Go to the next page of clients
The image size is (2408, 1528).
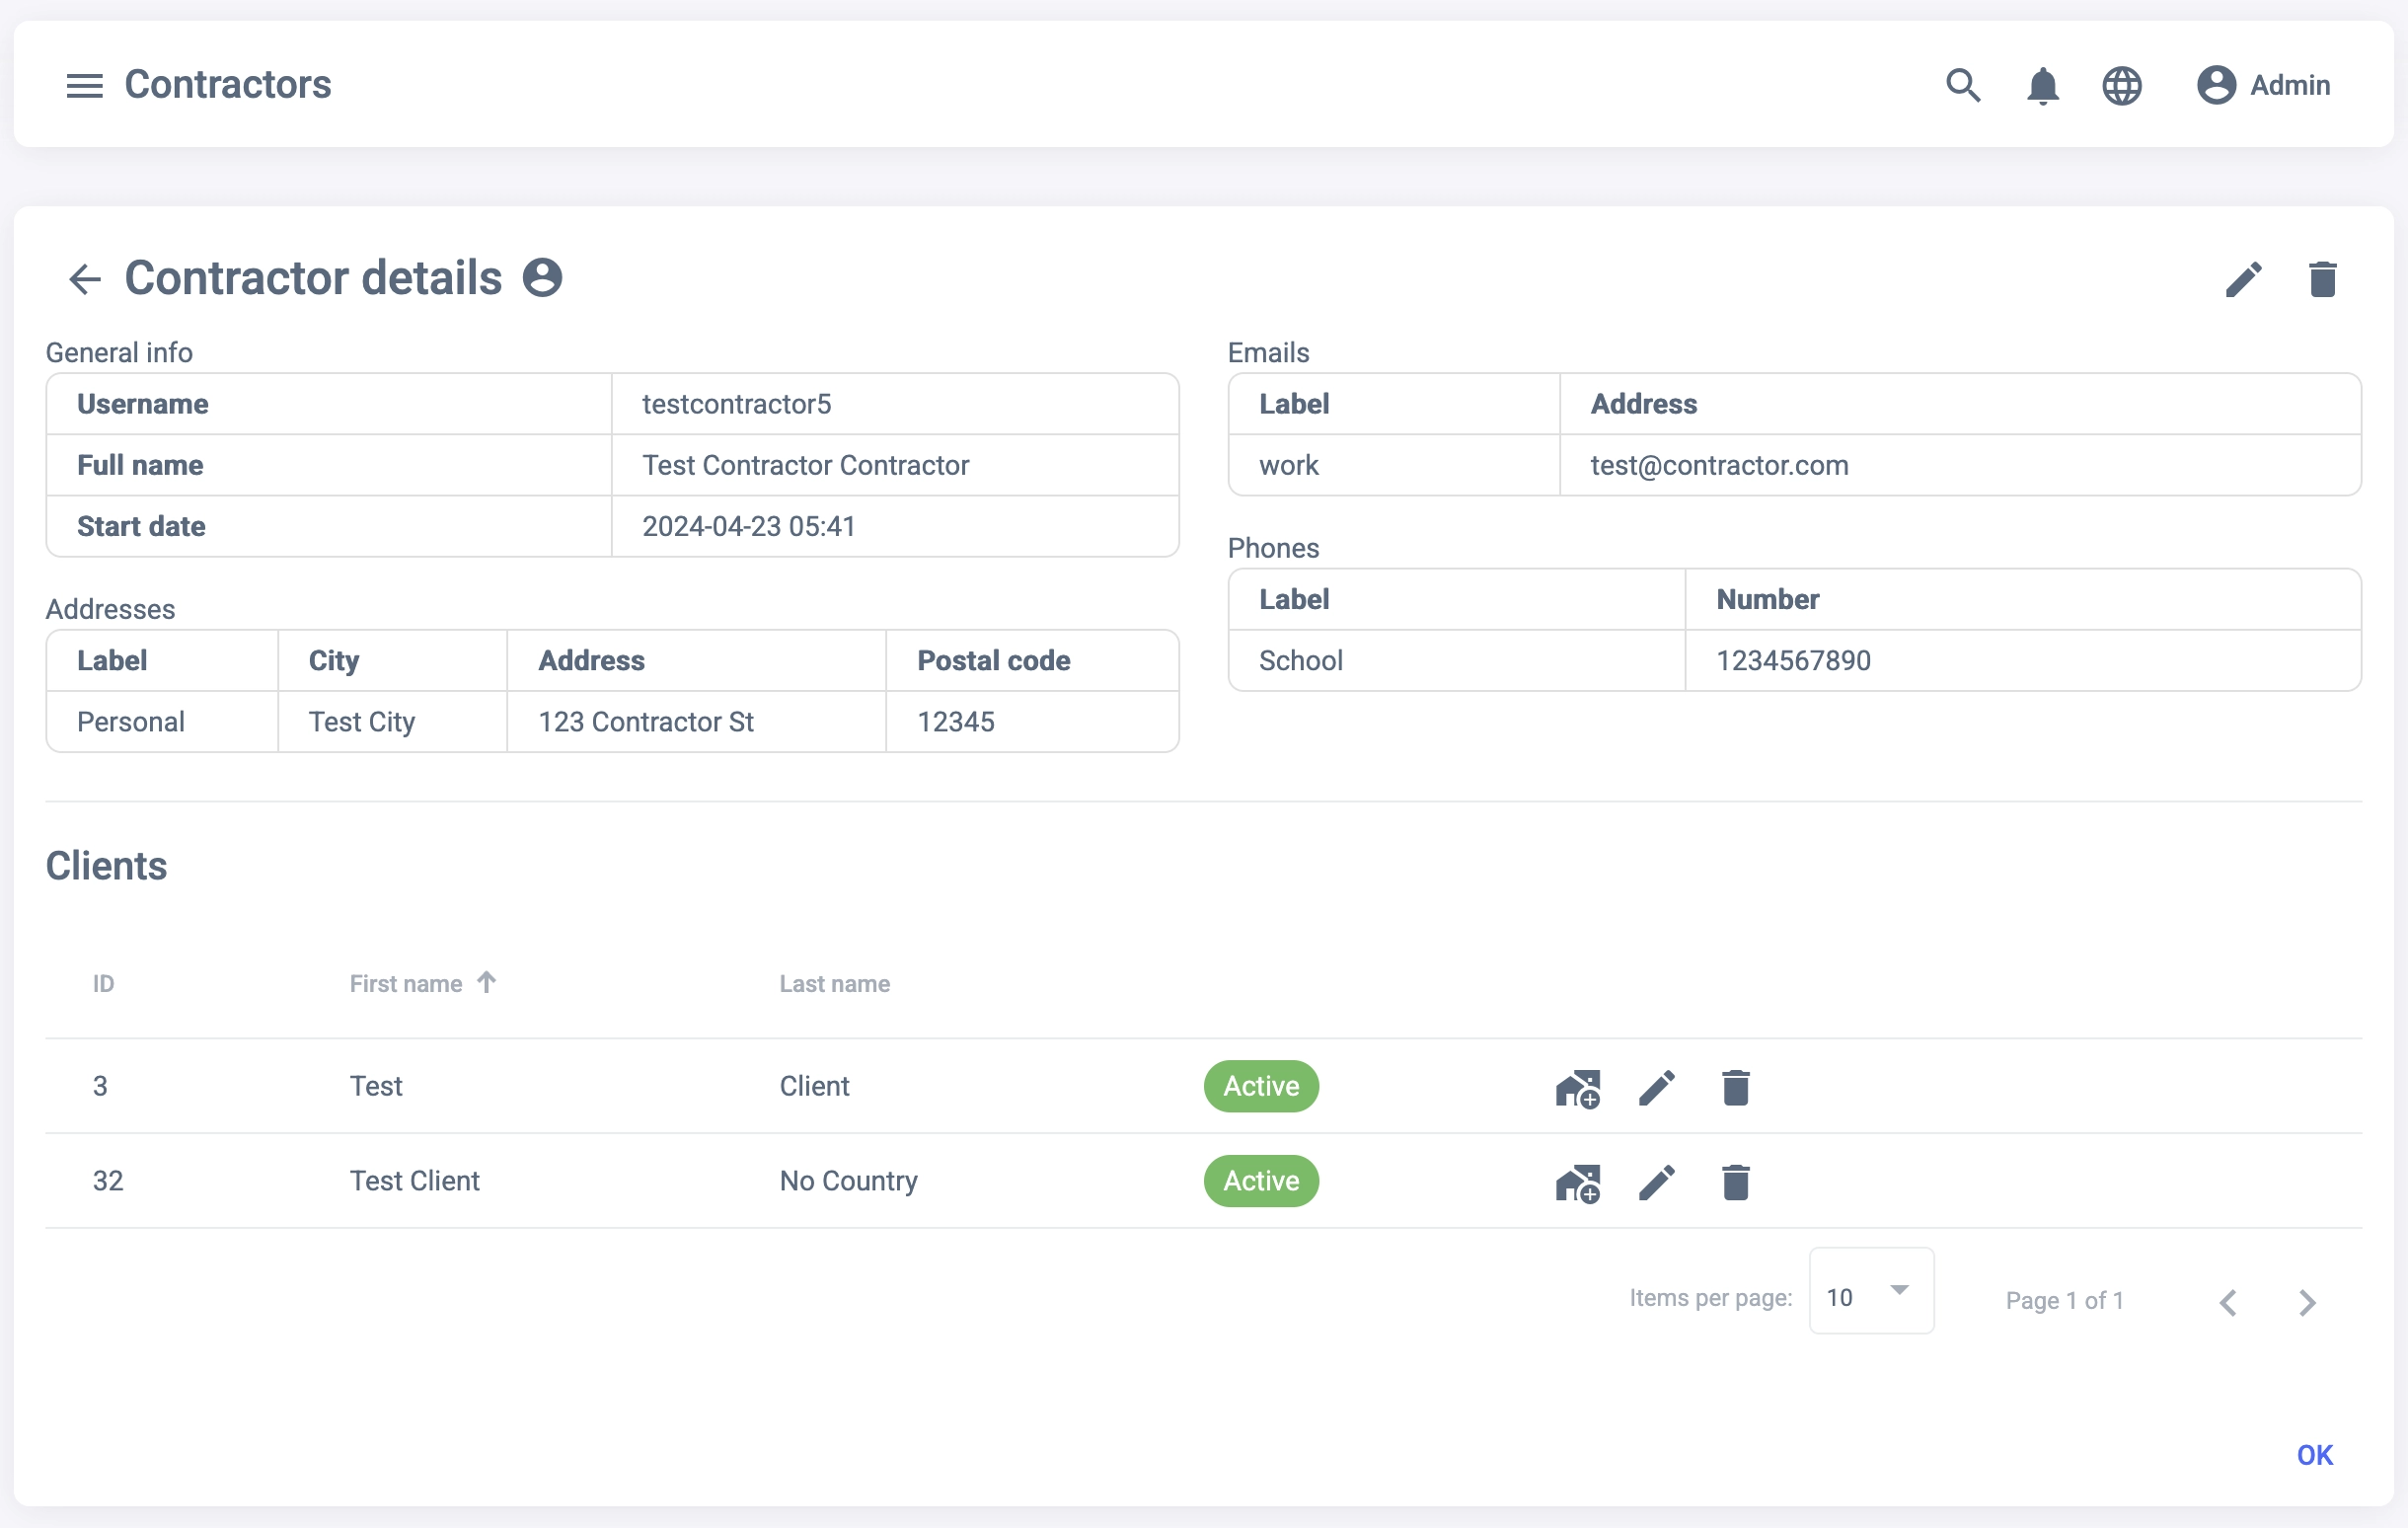[2306, 1303]
